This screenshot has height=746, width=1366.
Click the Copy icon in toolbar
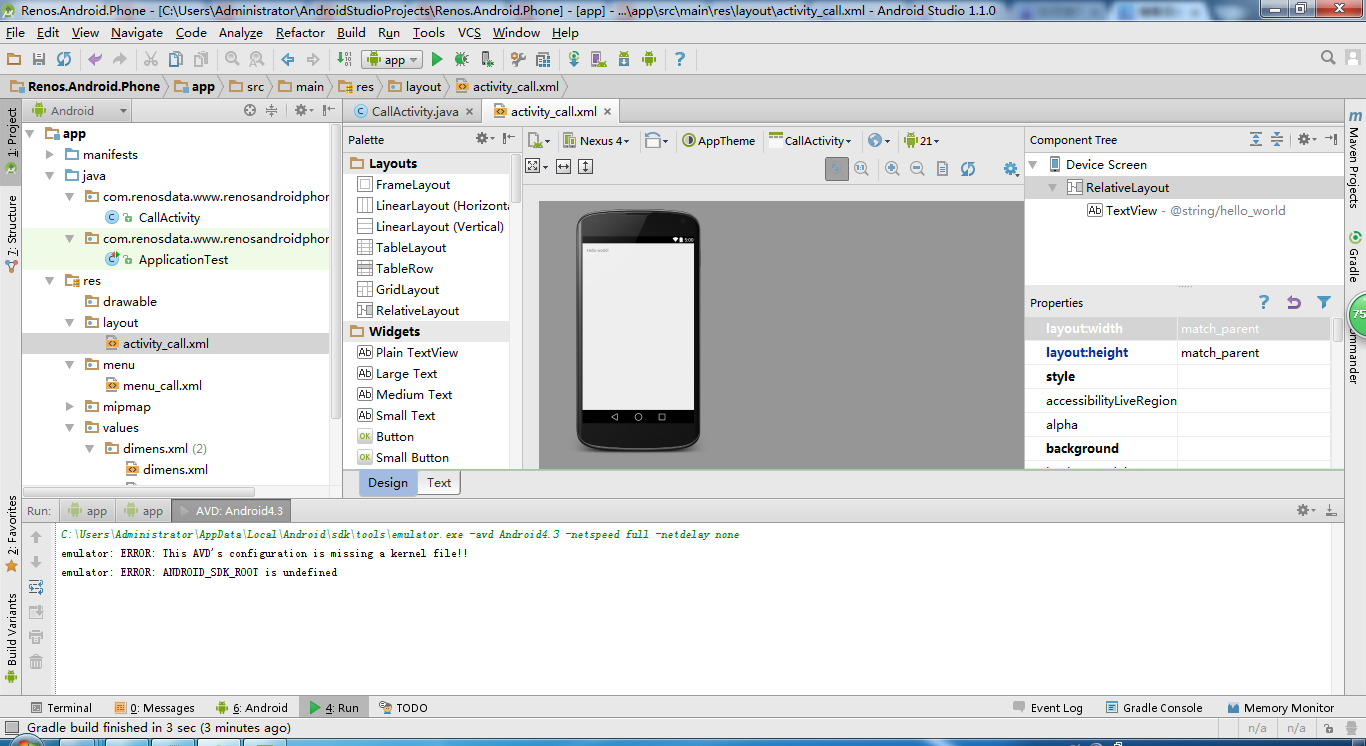tap(176, 60)
